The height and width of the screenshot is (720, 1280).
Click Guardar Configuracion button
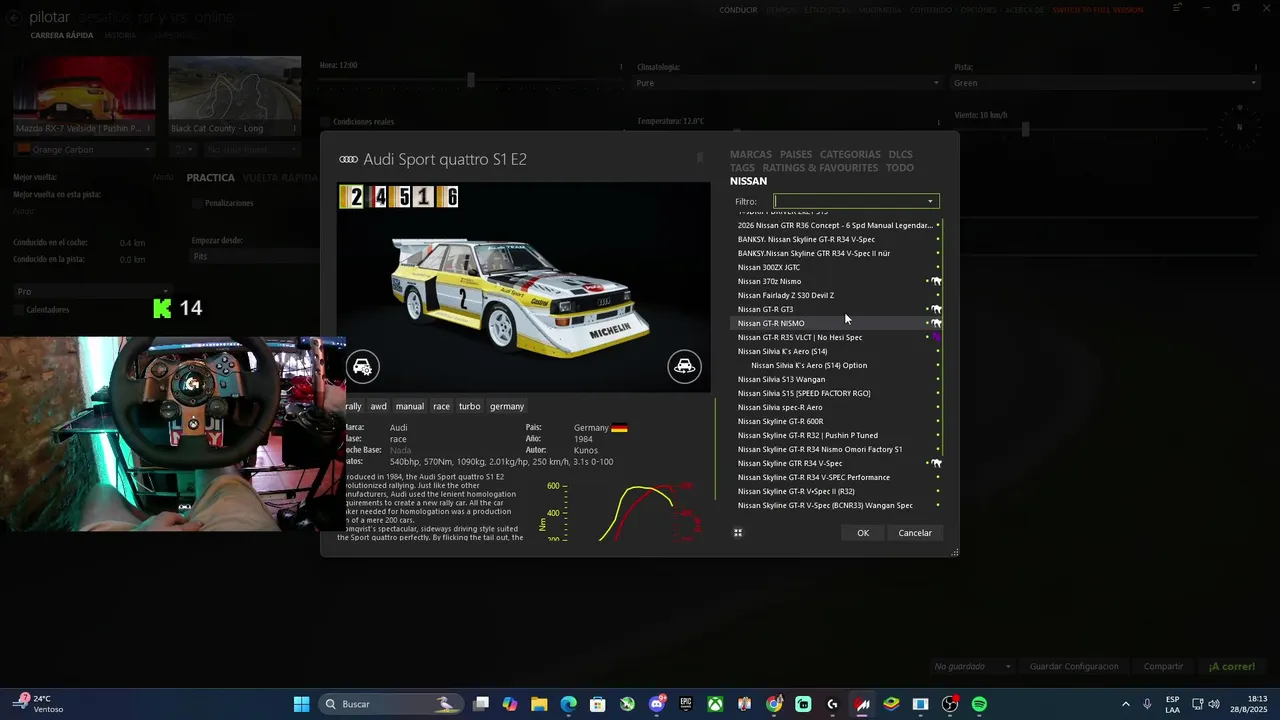1074,666
